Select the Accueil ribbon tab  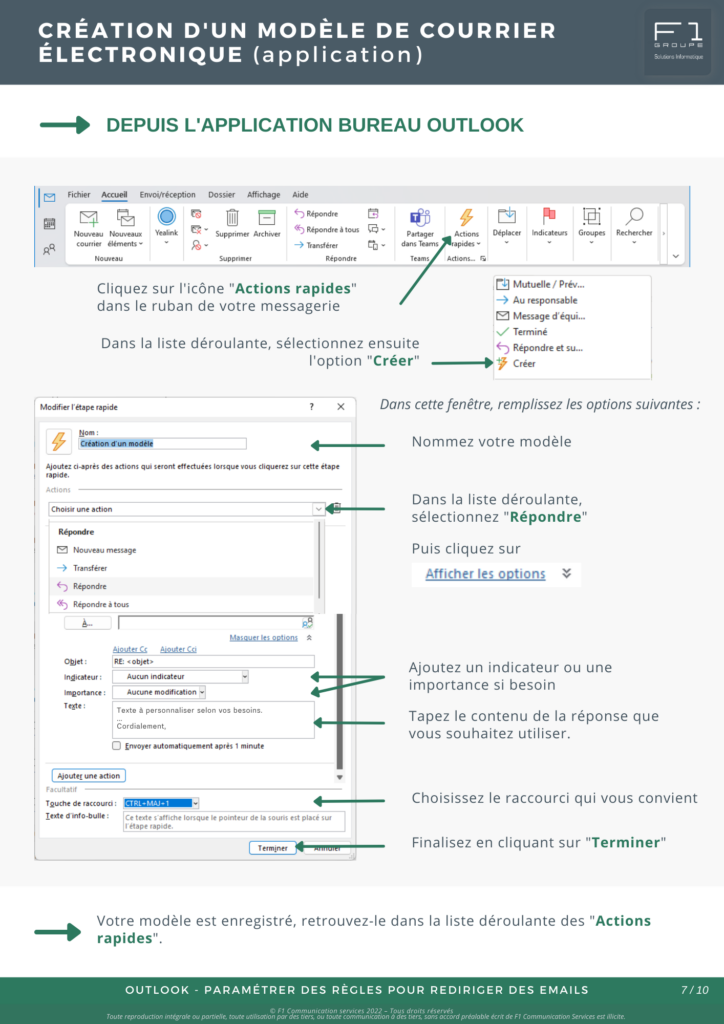114,195
